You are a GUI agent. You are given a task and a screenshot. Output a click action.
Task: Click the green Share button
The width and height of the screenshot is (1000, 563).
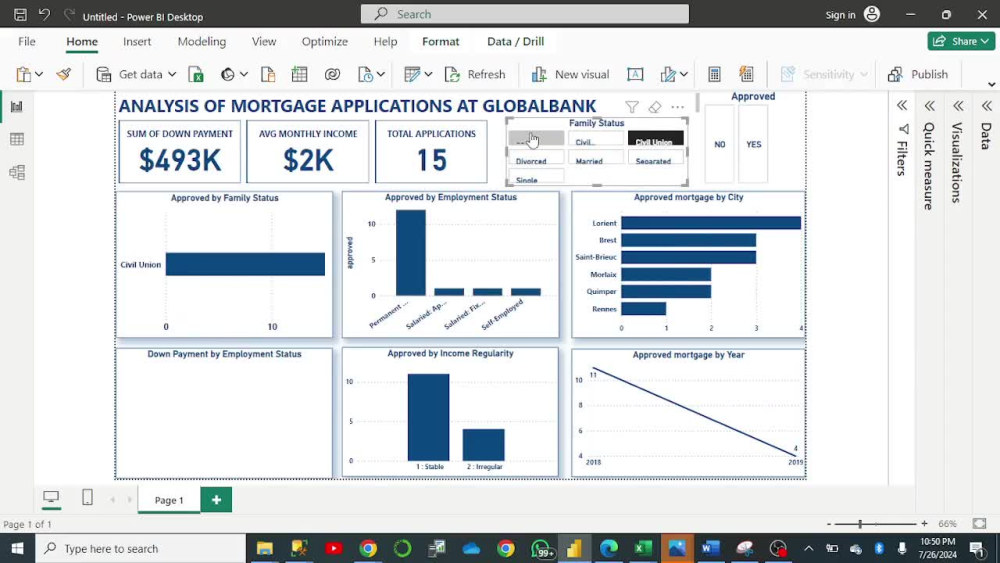(961, 41)
